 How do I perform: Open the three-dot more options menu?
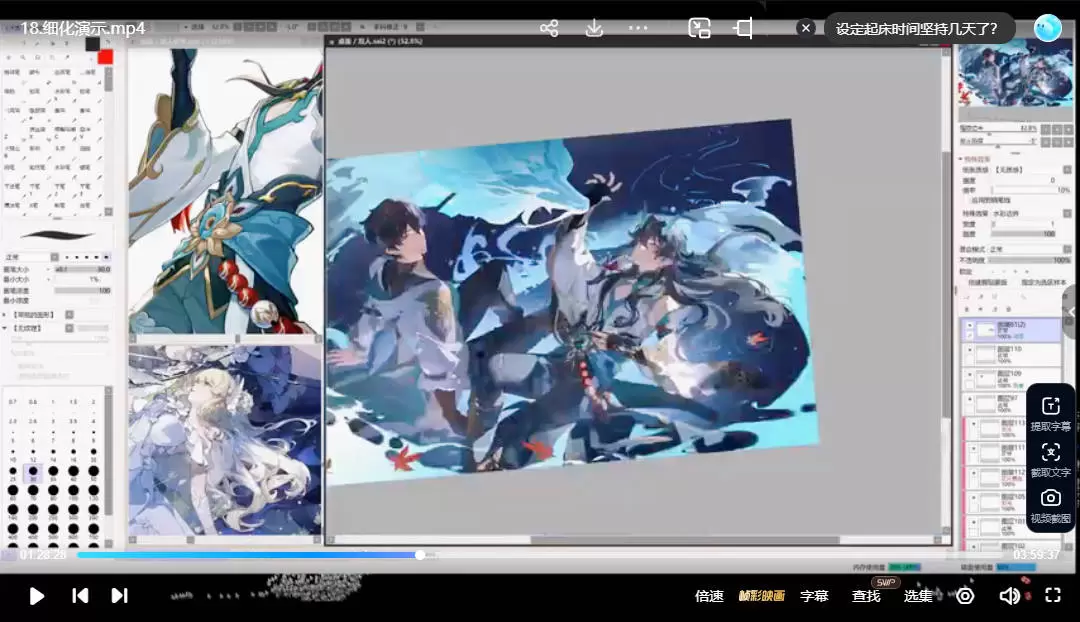click(x=638, y=28)
